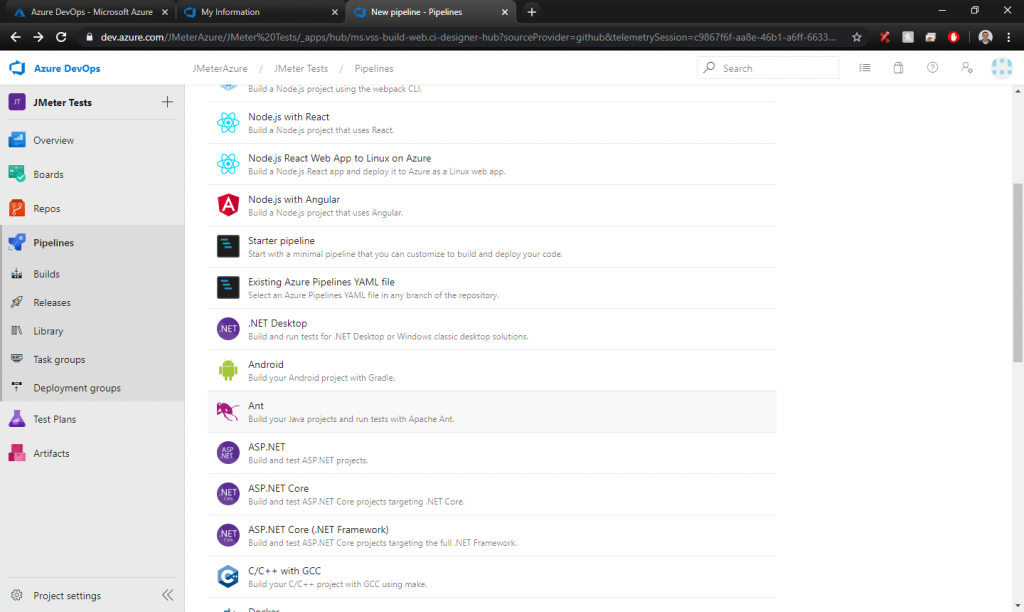Choose the Ant template icon
Screen dimensions: 1024x612
coord(228,411)
